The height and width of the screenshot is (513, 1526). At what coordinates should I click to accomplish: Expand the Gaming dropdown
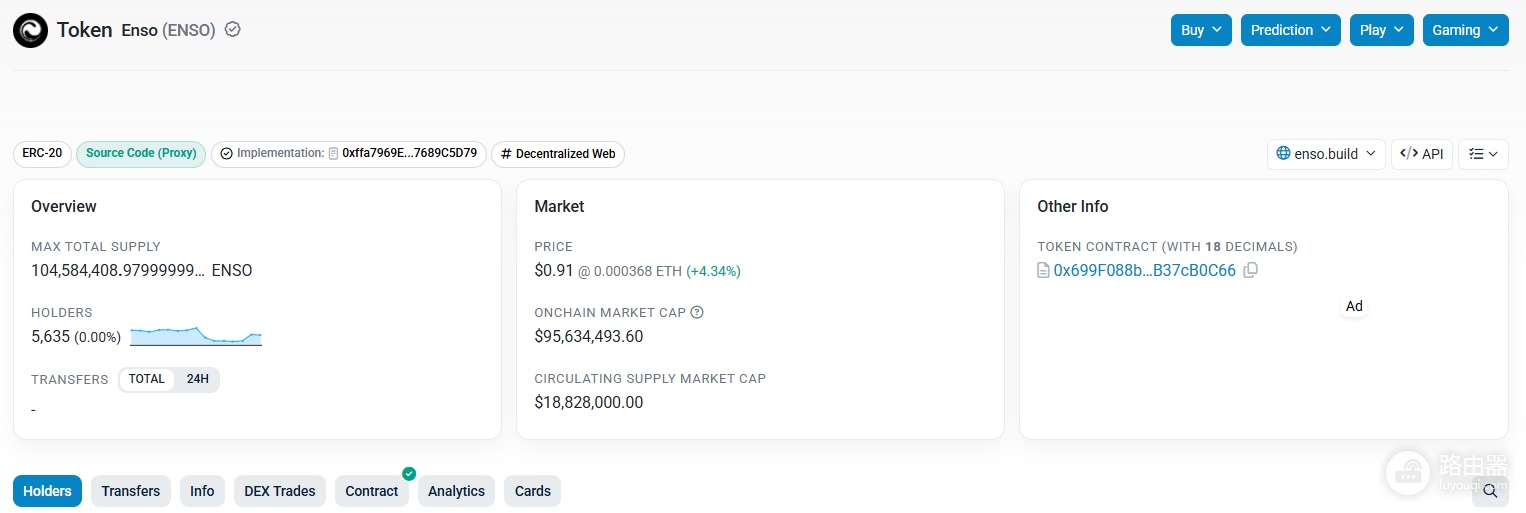coord(1465,30)
